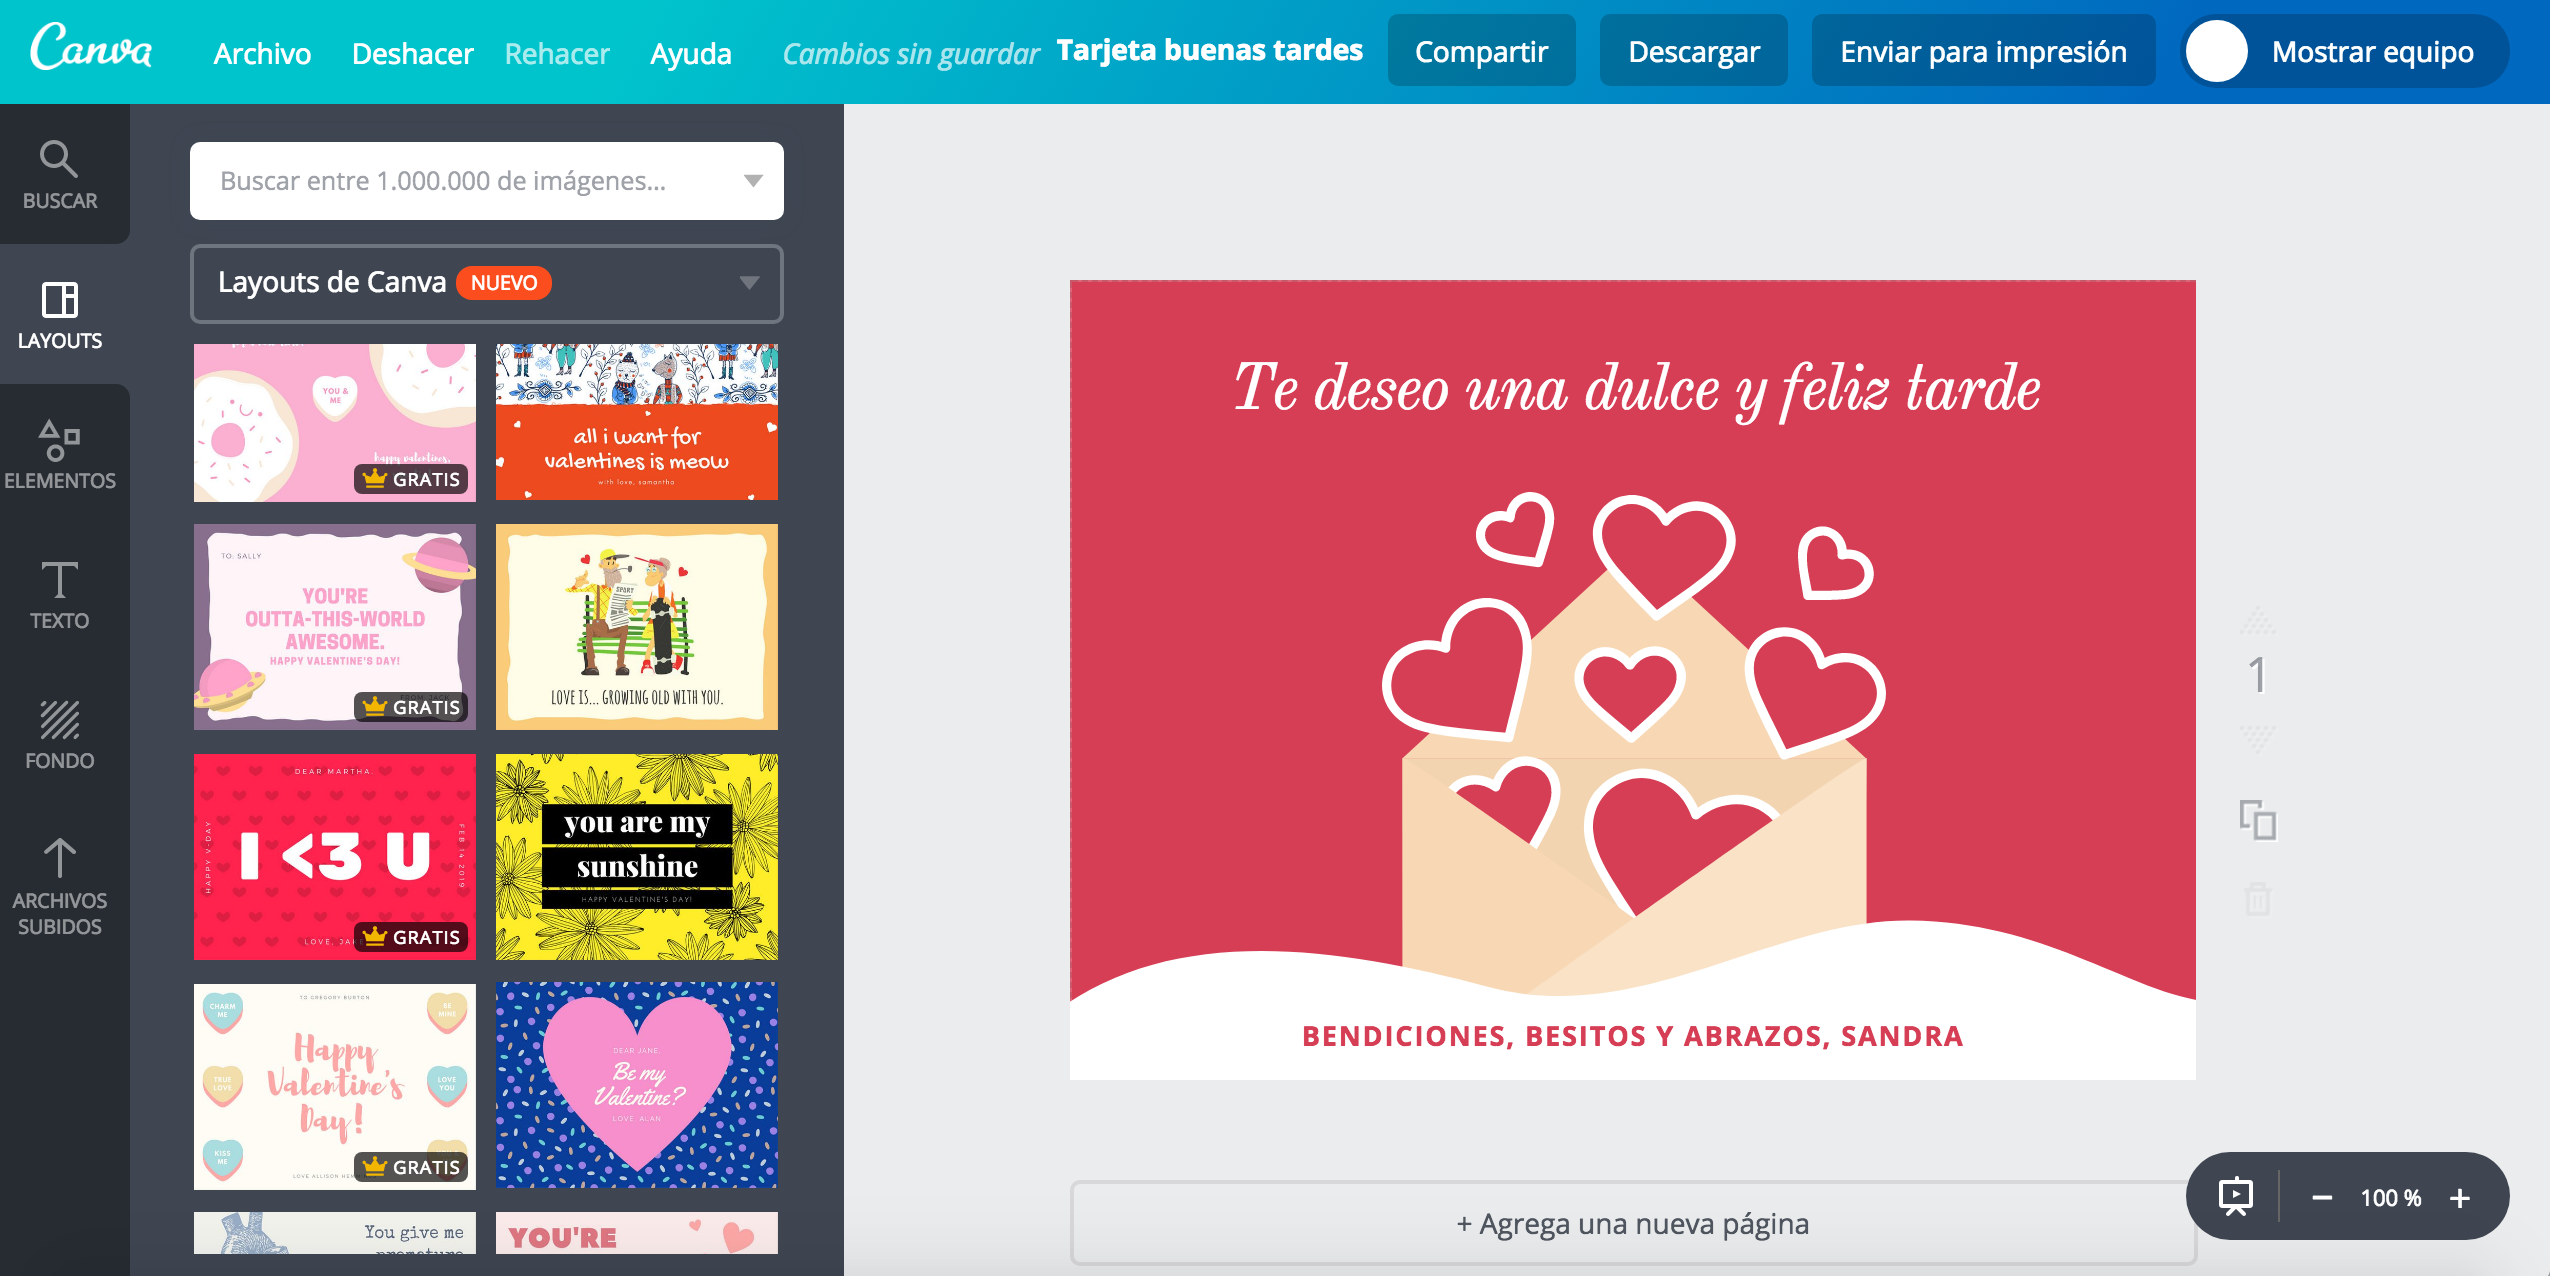
Task: Open Archivos Subidos uploads panel
Action: [x=60, y=887]
